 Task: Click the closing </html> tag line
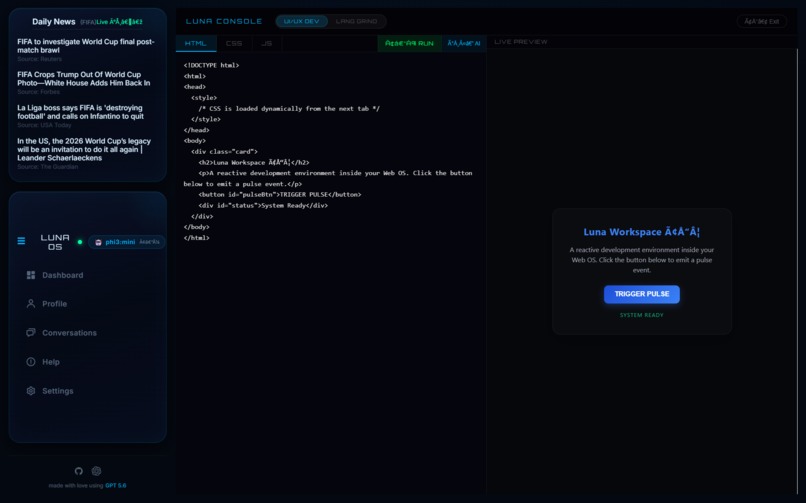(x=196, y=238)
